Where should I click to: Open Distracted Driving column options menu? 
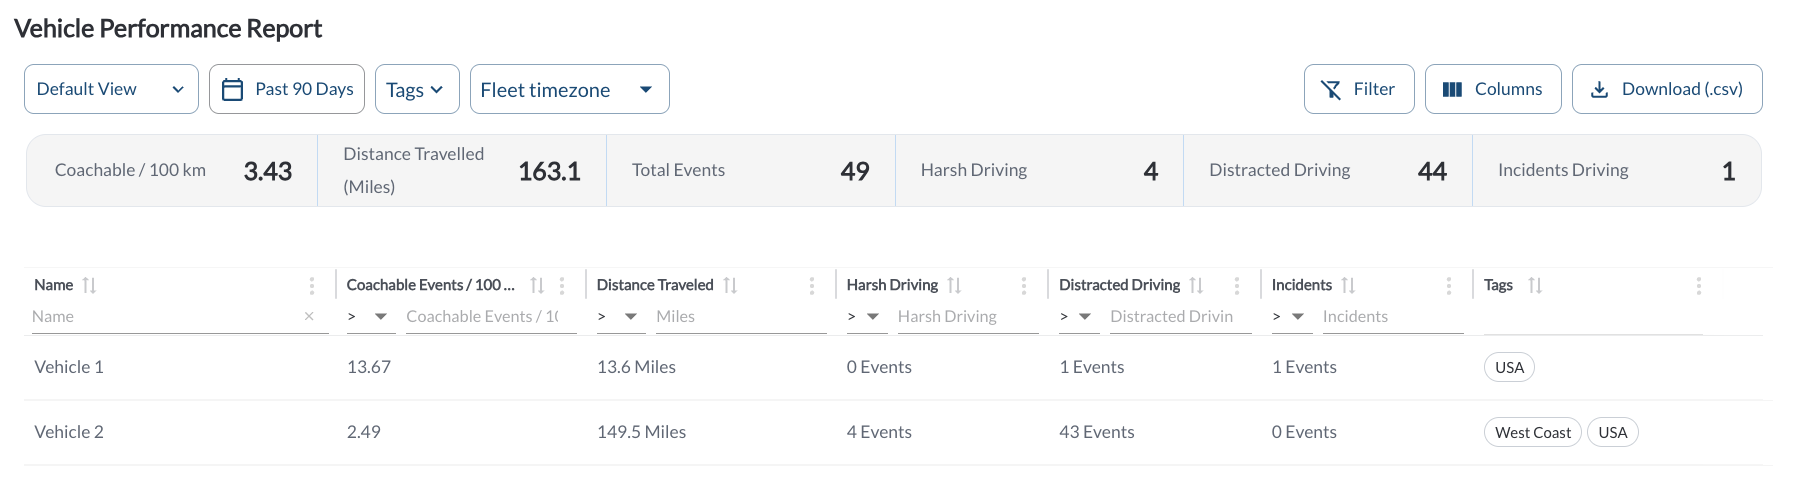(1237, 286)
